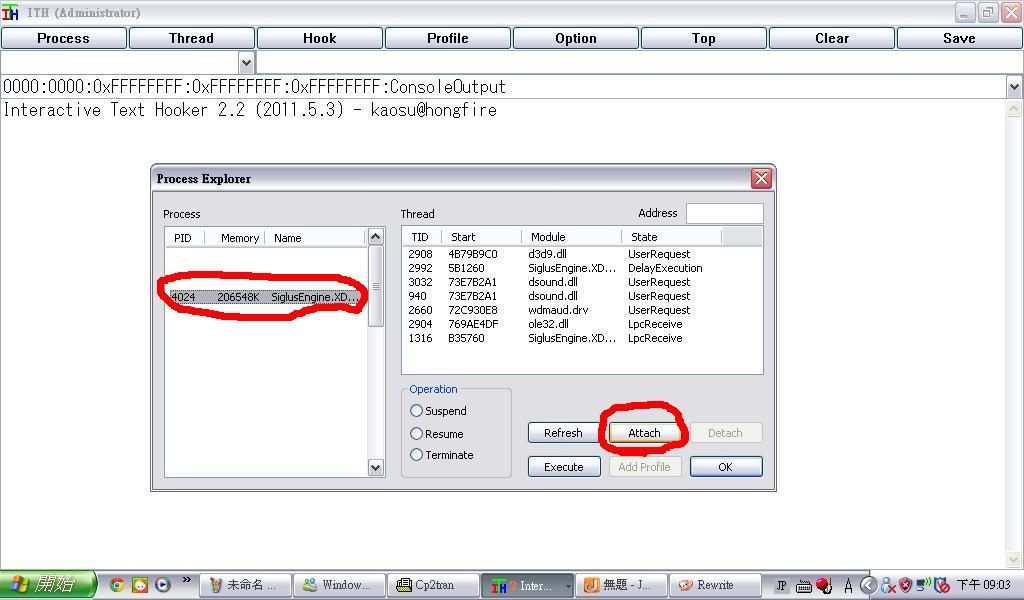Open the Hook menu button
Image resolution: width=1024 pixels, height=600 pixels.
[x=319, y=38]
